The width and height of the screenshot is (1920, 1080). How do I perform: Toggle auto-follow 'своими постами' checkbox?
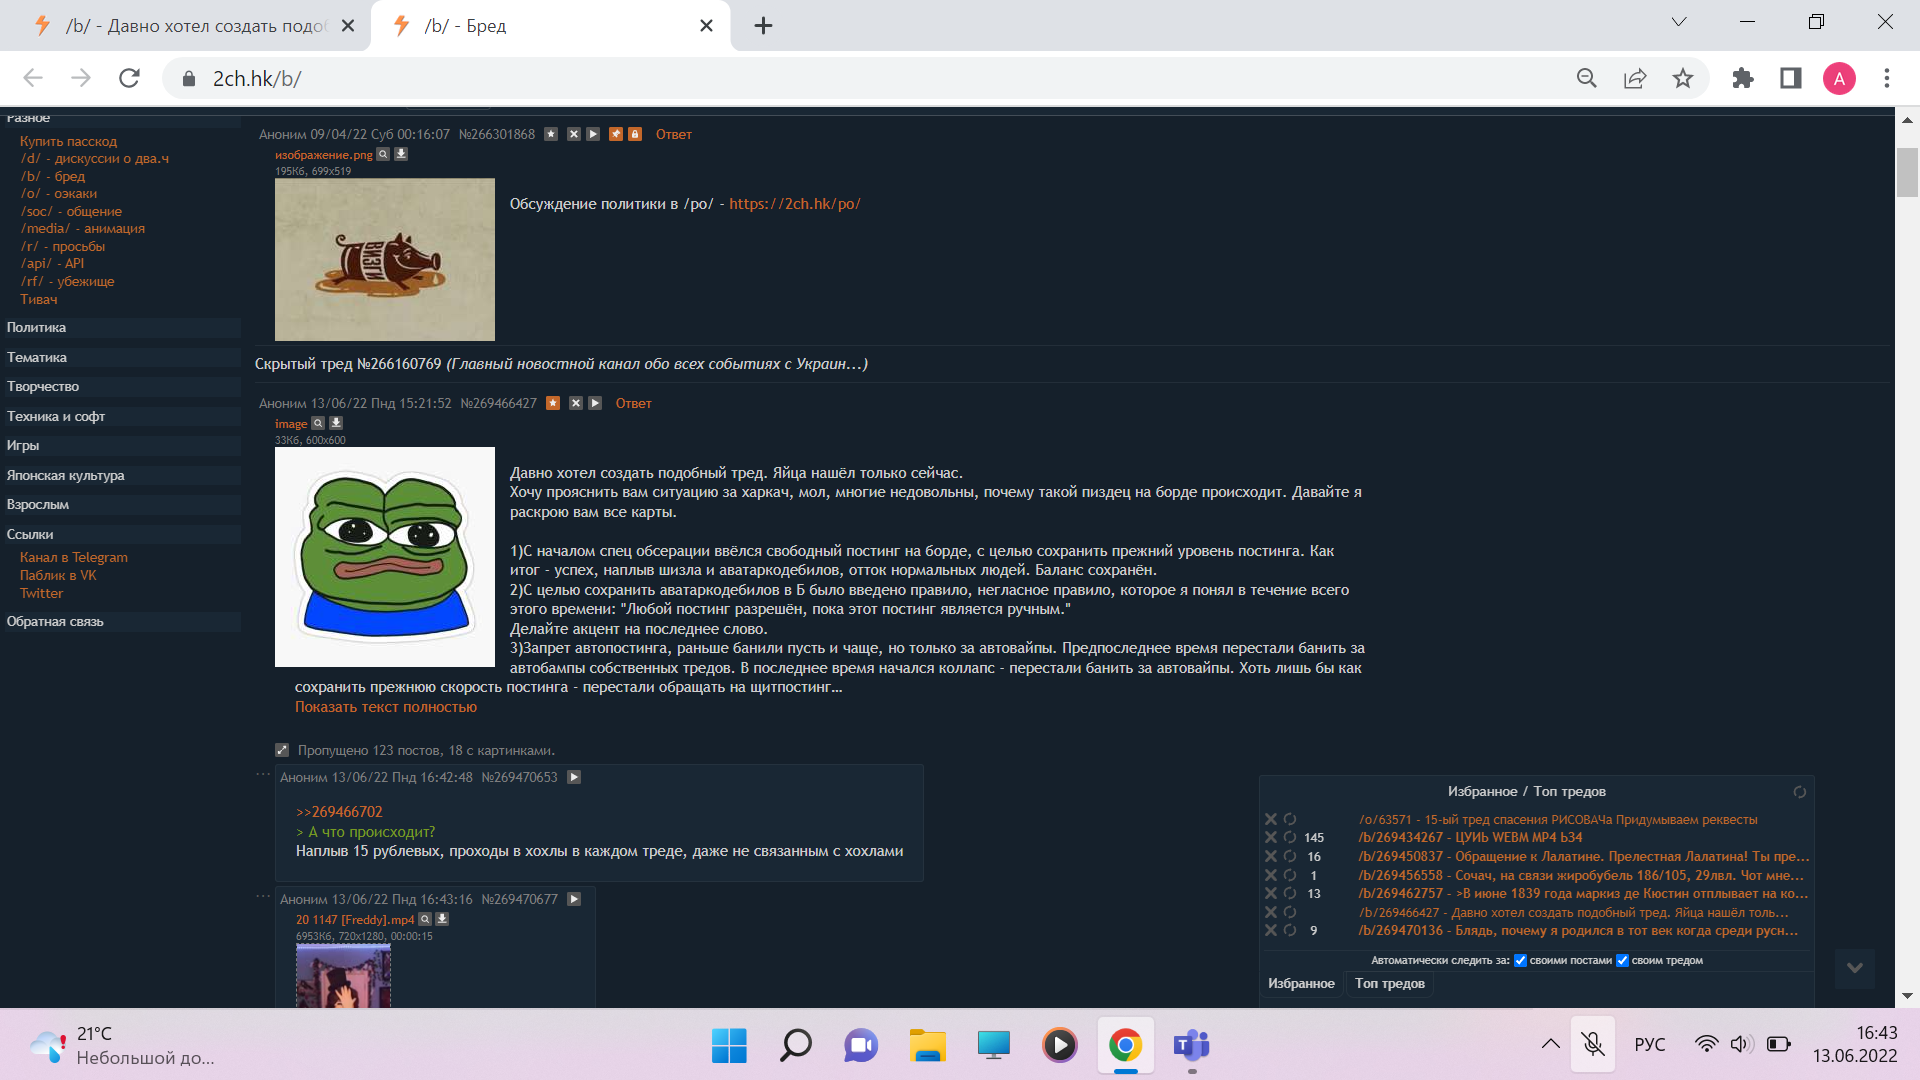click(x=1520, y=961)
